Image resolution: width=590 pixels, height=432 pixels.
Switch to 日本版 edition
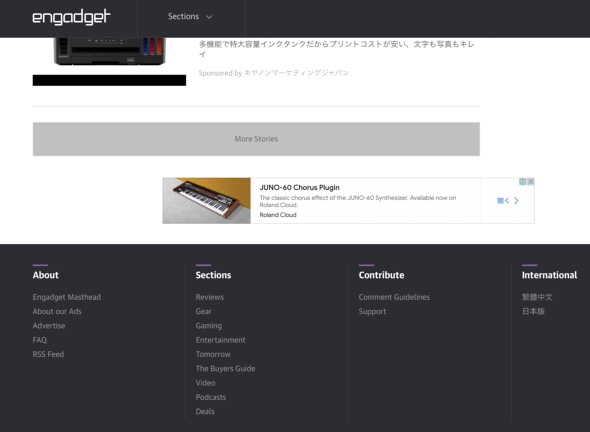pos(533,311)
